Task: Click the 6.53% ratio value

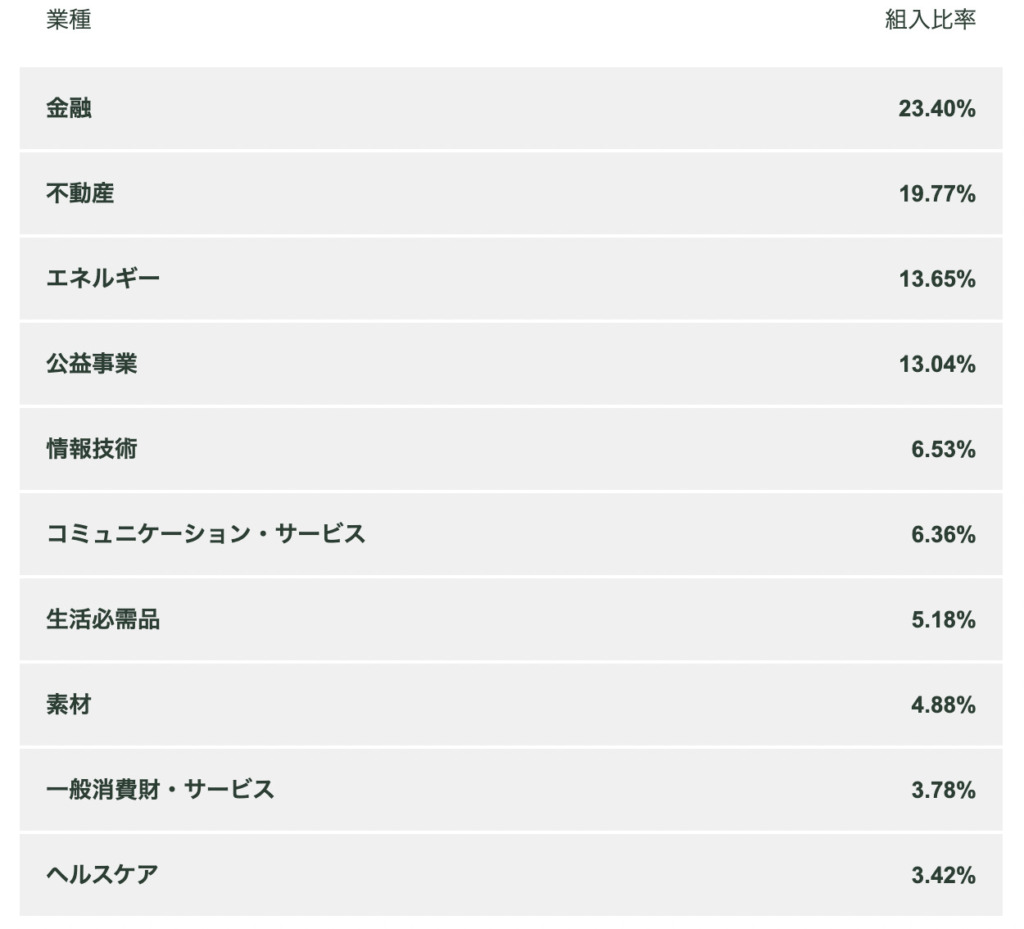Action: [x=942, y=450]
